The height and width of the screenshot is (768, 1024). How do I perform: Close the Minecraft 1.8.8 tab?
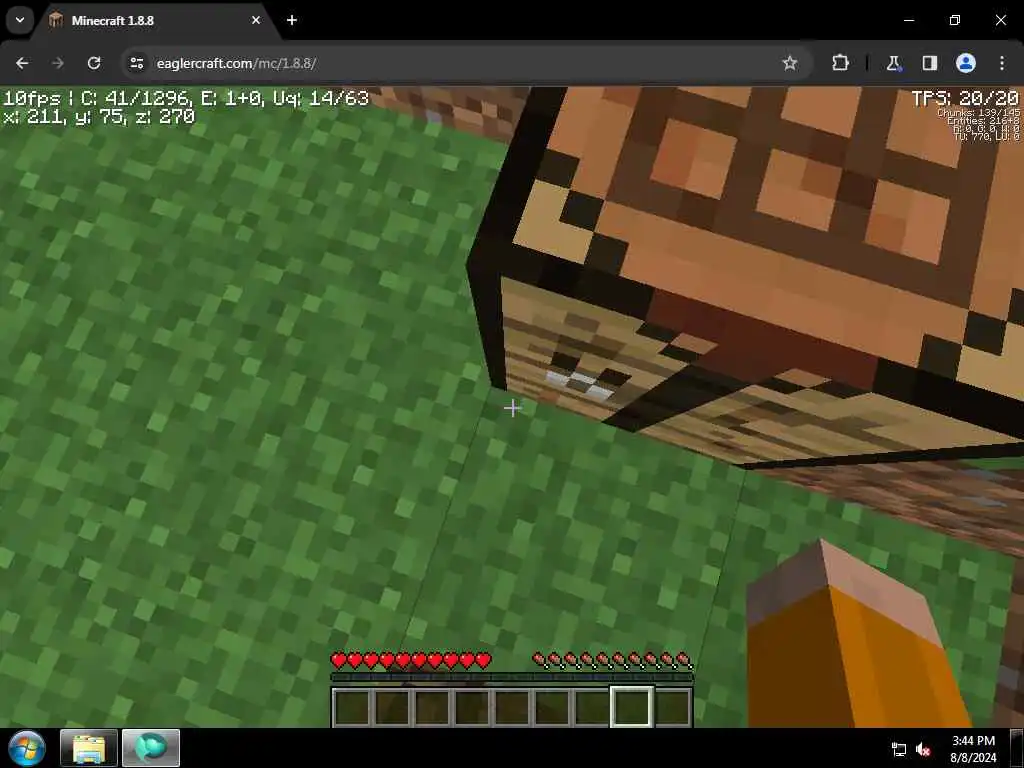pos(256,20)
